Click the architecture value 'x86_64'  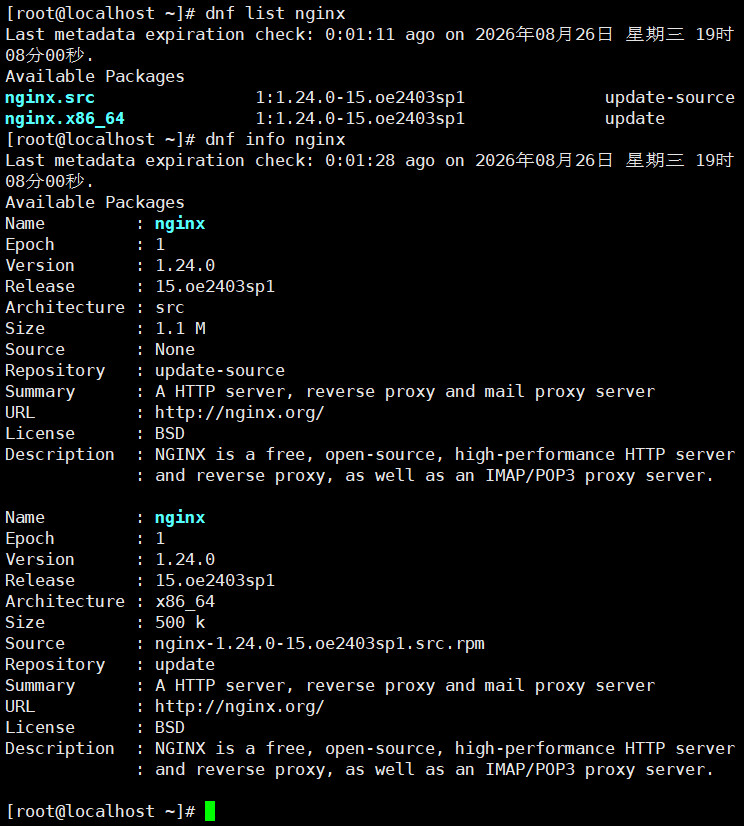click(185, 602)
